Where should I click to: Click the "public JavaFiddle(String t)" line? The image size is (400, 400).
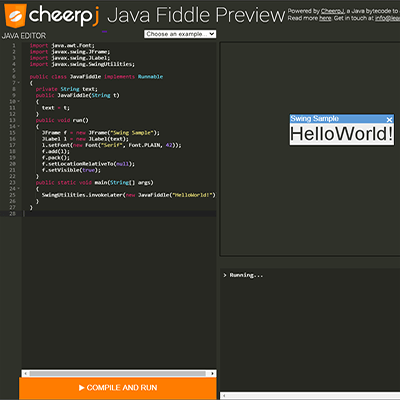coord(77,95)
